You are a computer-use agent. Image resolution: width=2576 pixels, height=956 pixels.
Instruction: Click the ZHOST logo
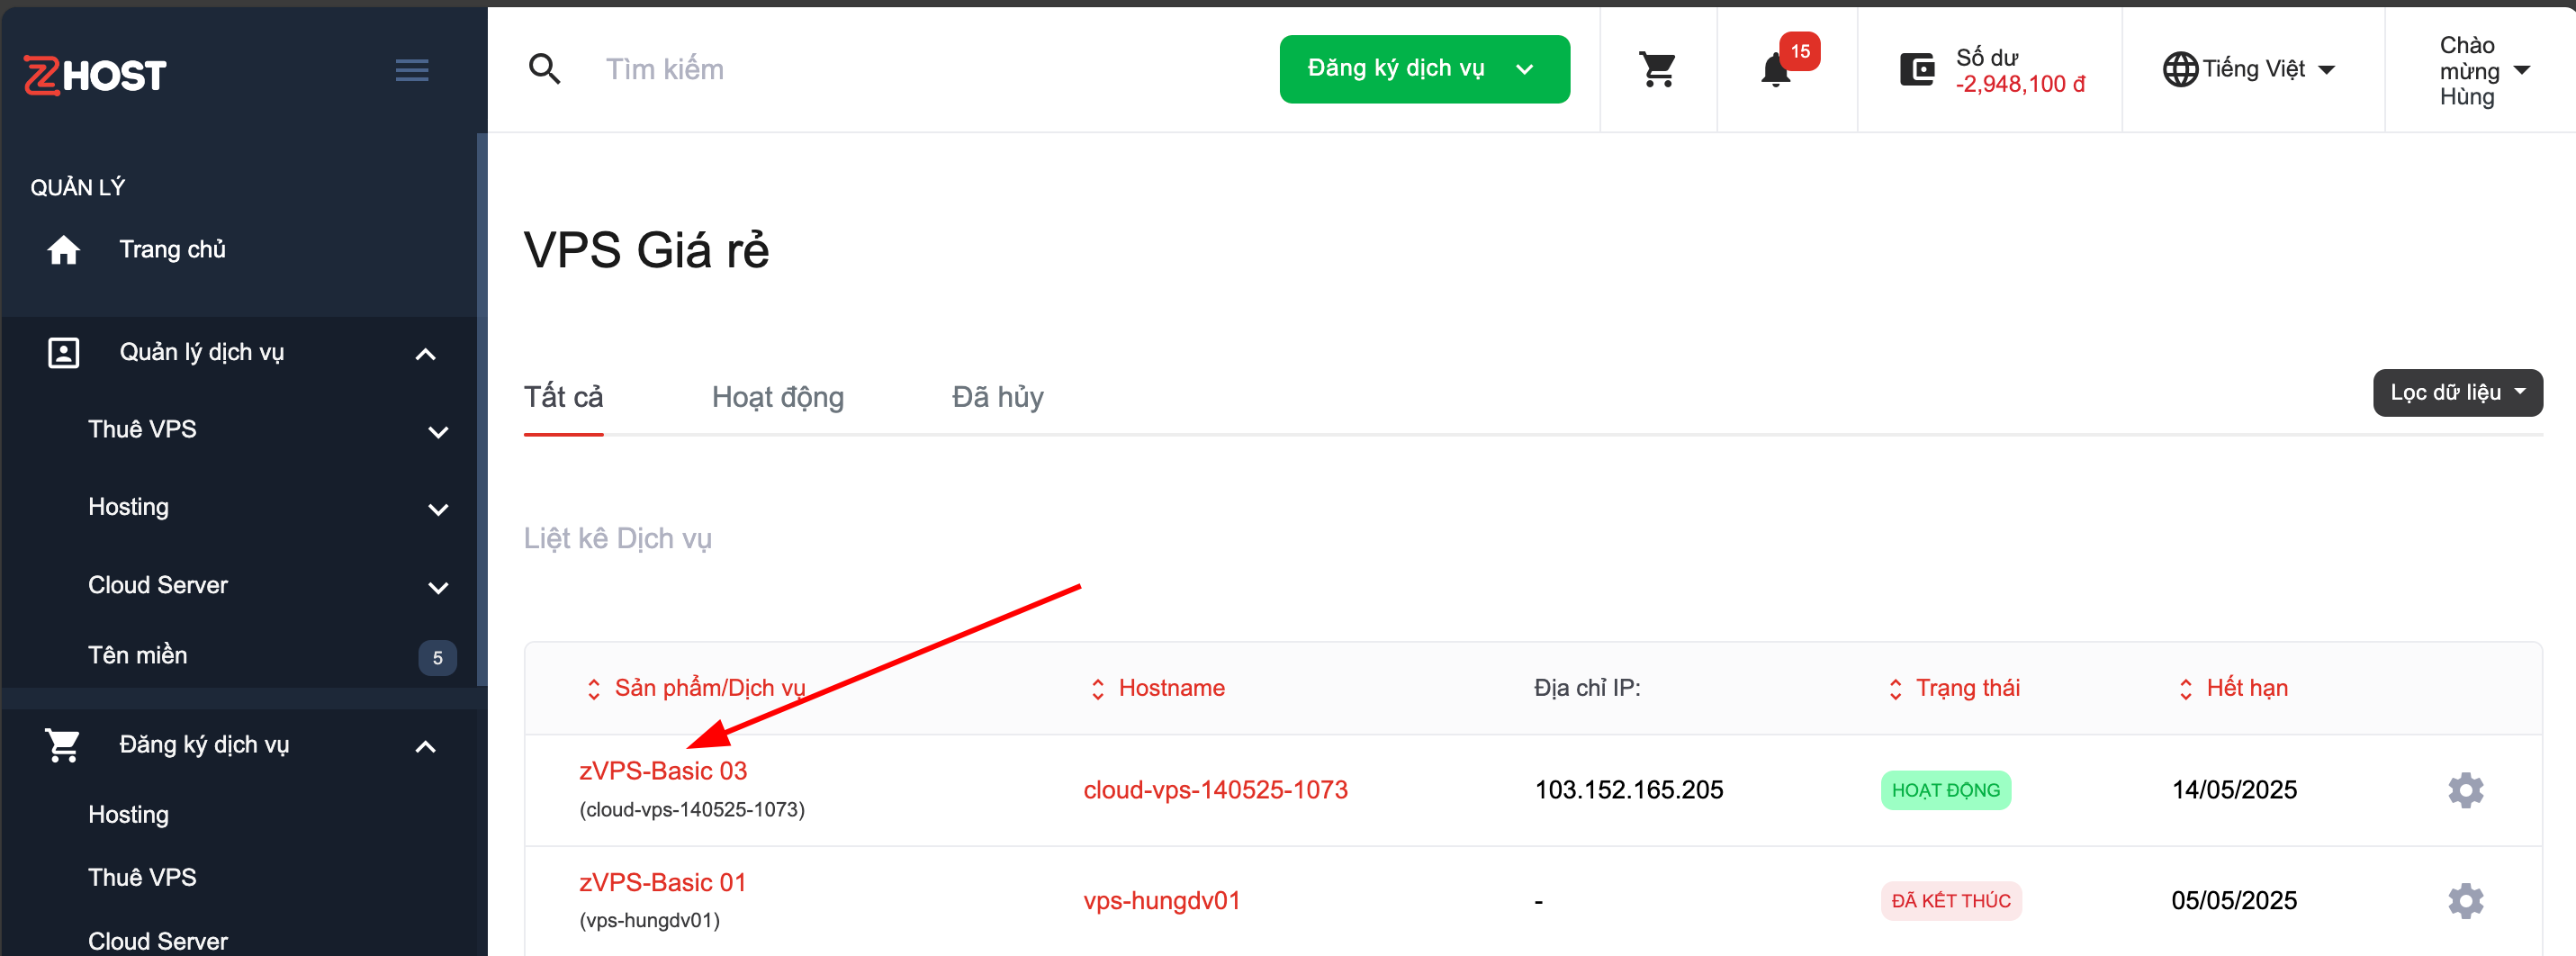tap(95, 75)
